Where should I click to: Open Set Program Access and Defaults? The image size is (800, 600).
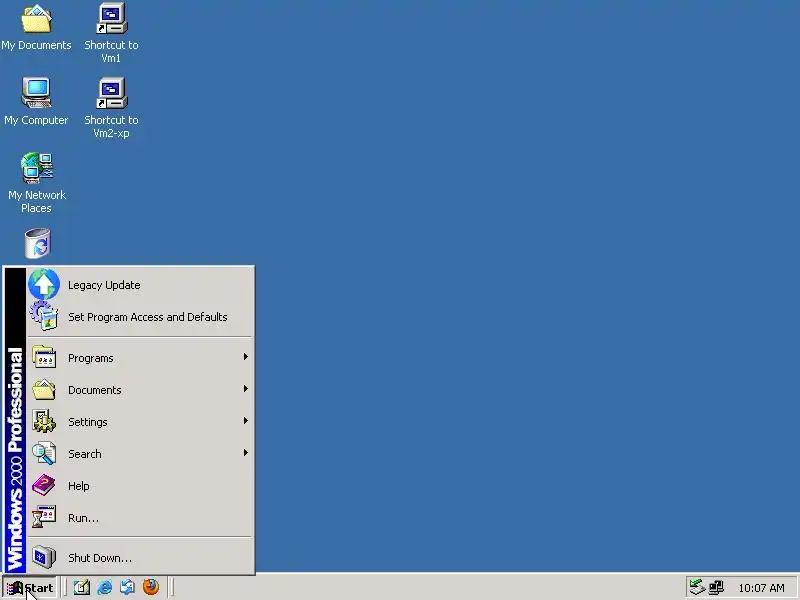click(x=140, y=317)
